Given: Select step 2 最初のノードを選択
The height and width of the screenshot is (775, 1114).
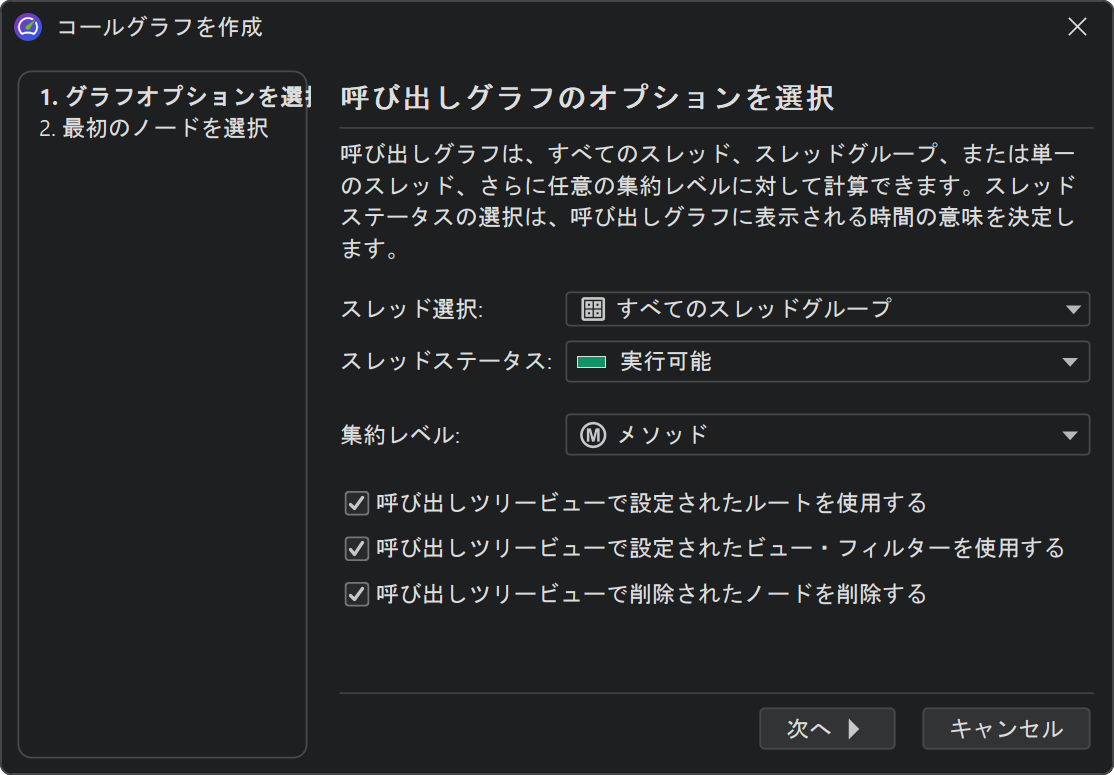Looking at the screenshot, I should (x=154, y=129).
